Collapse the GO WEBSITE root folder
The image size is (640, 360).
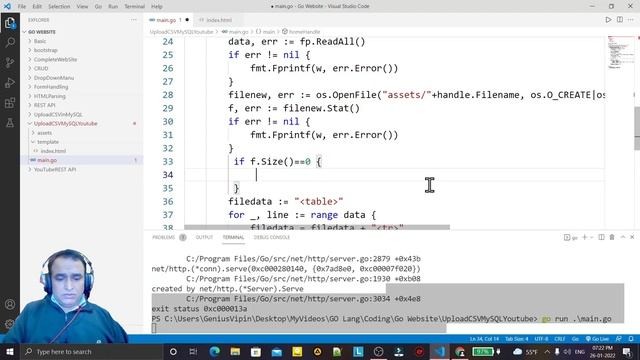42,32
